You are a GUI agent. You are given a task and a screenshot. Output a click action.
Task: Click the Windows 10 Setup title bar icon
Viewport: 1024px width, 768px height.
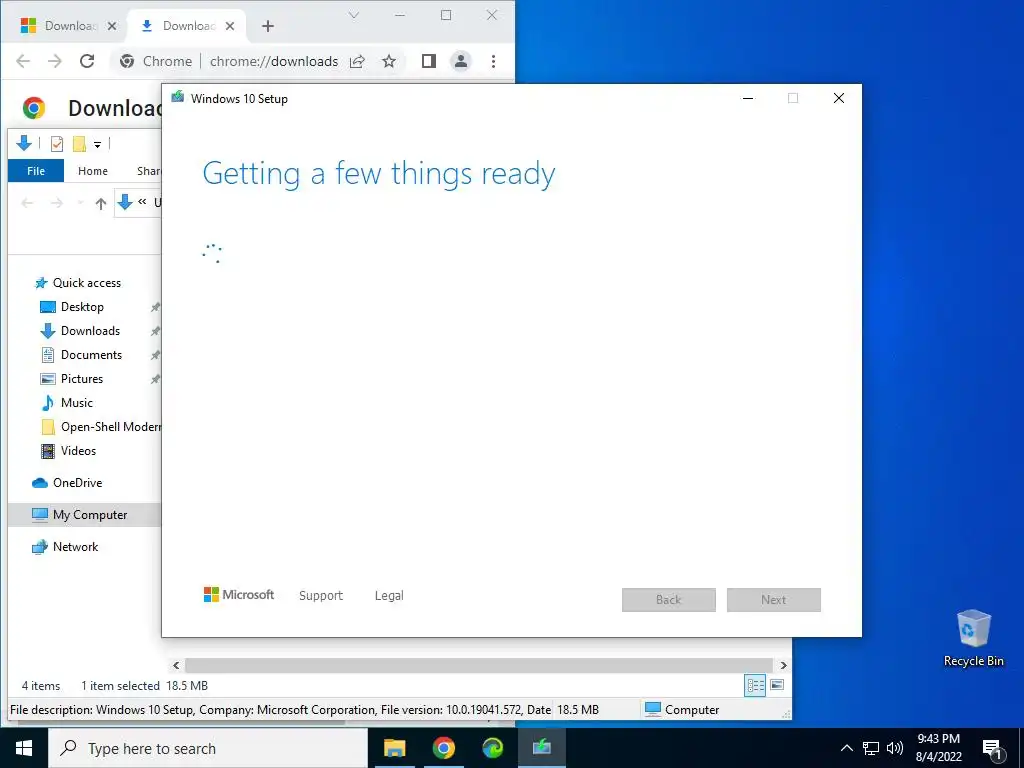(177, 97)
